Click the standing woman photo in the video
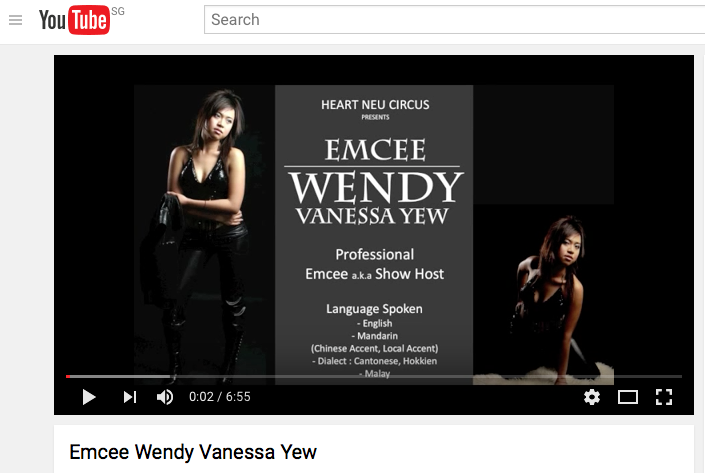705x473 pixels. pyautogui.click(x=205, y=234)
